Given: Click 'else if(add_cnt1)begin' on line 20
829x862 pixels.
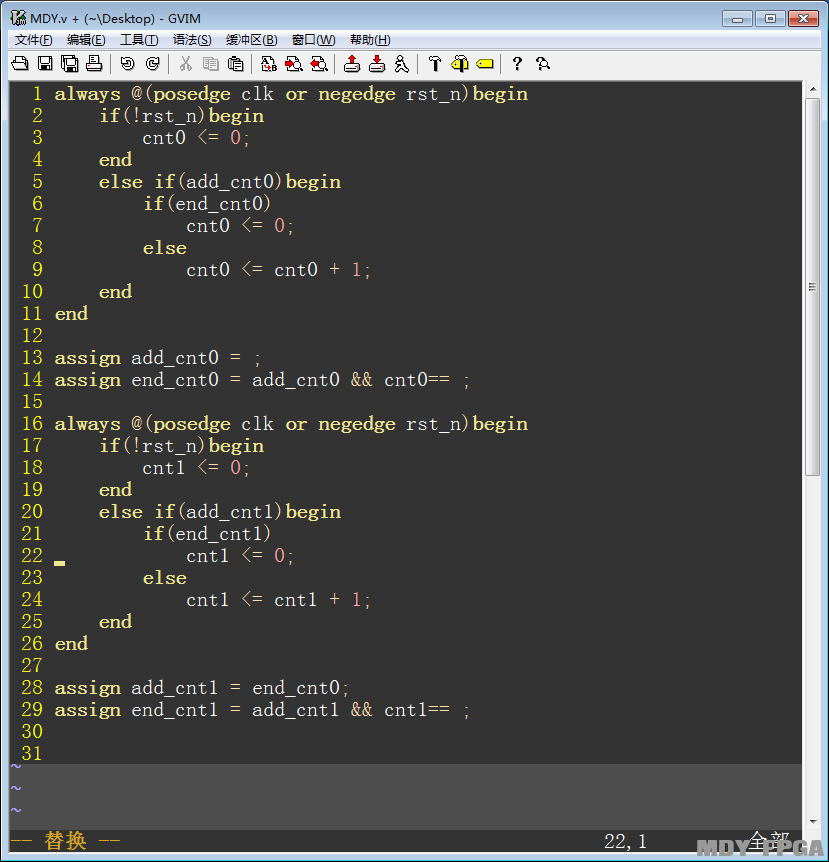Looking at the screenshot, I should pyautogui.click(x=220, y=512).
